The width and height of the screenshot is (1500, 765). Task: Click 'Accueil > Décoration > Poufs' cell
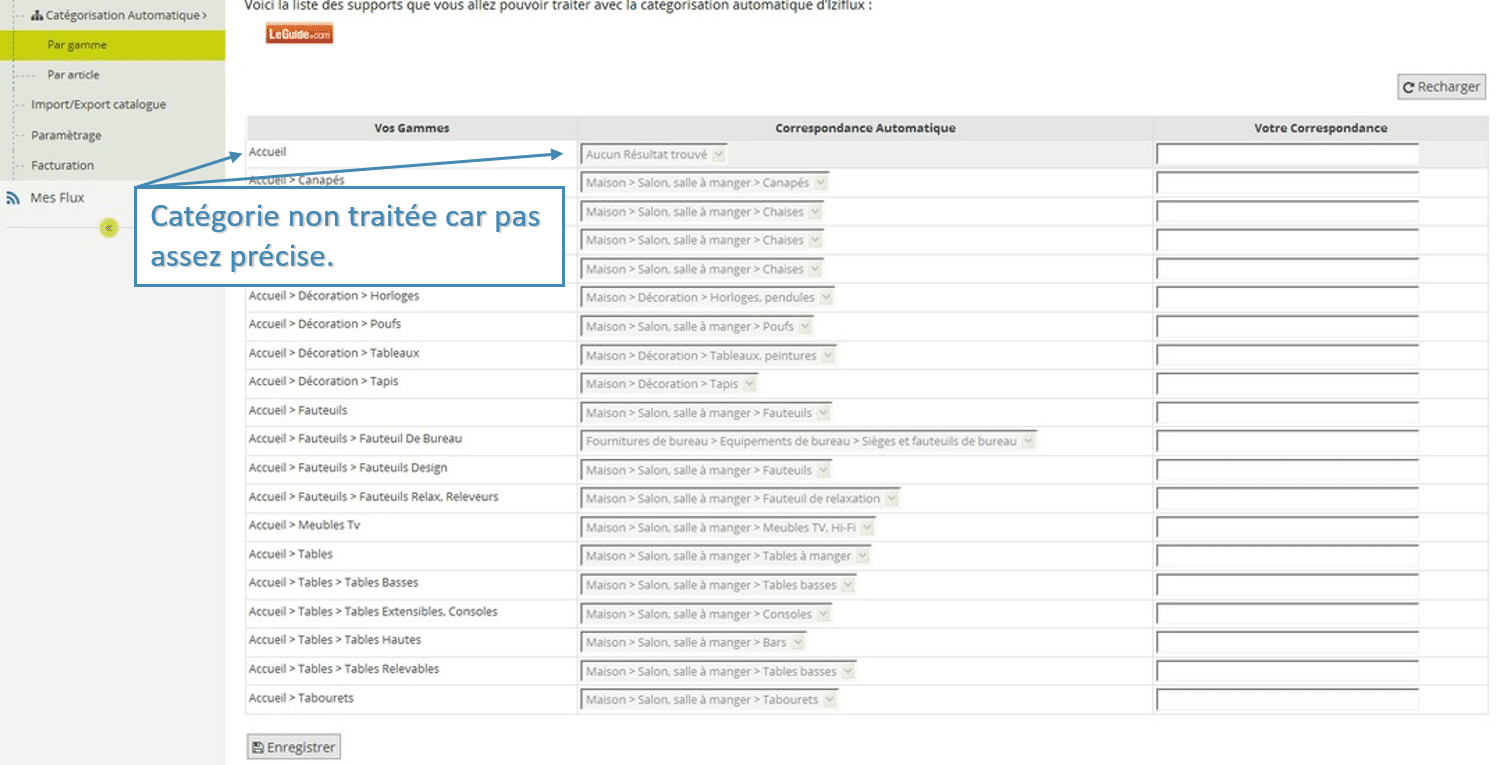pyautogui.click(x=325, y=324)
